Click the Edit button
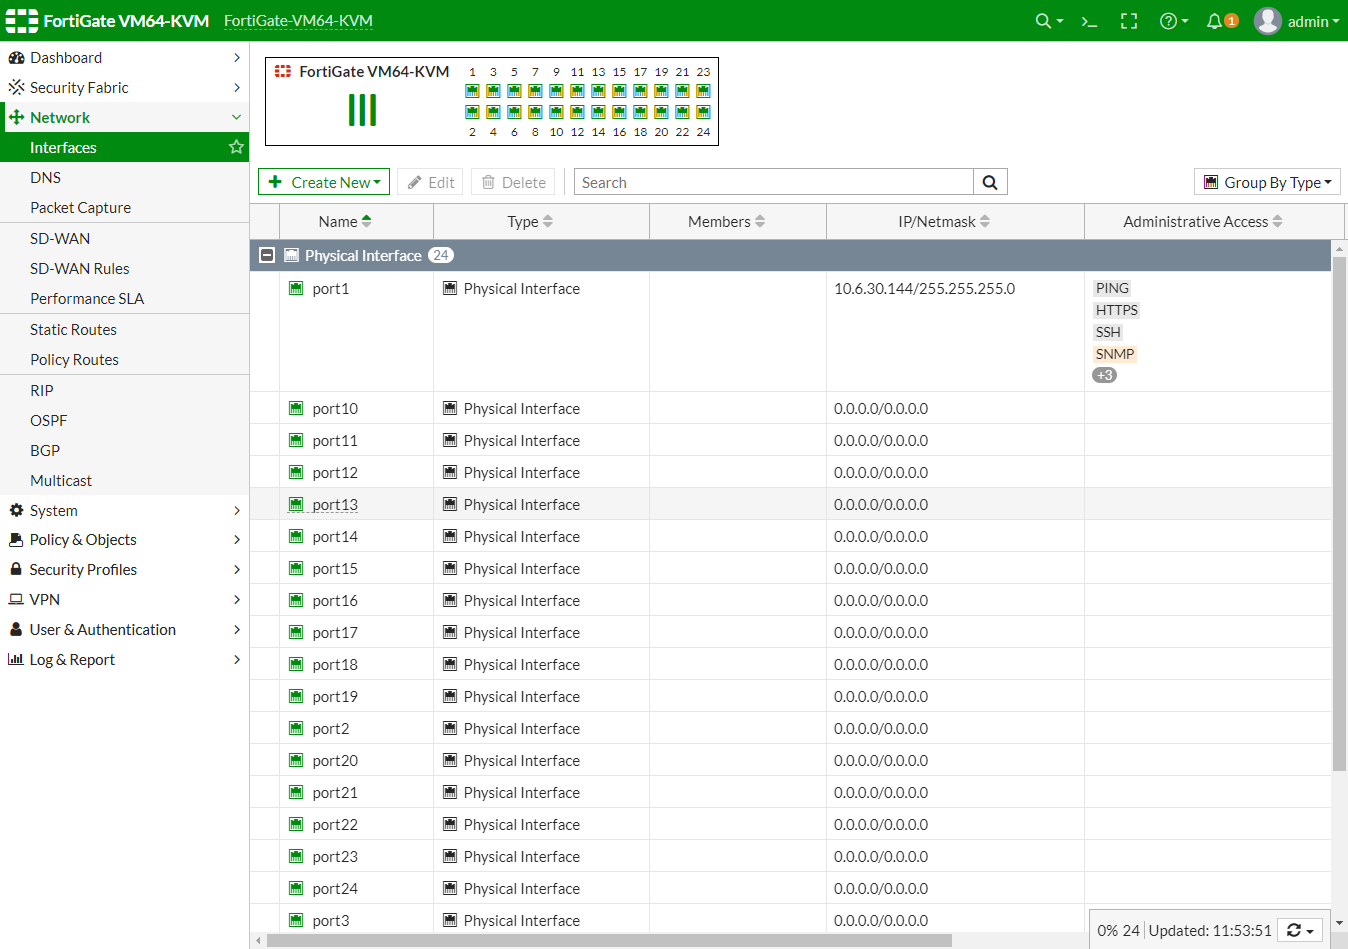 tap(431, 182)
